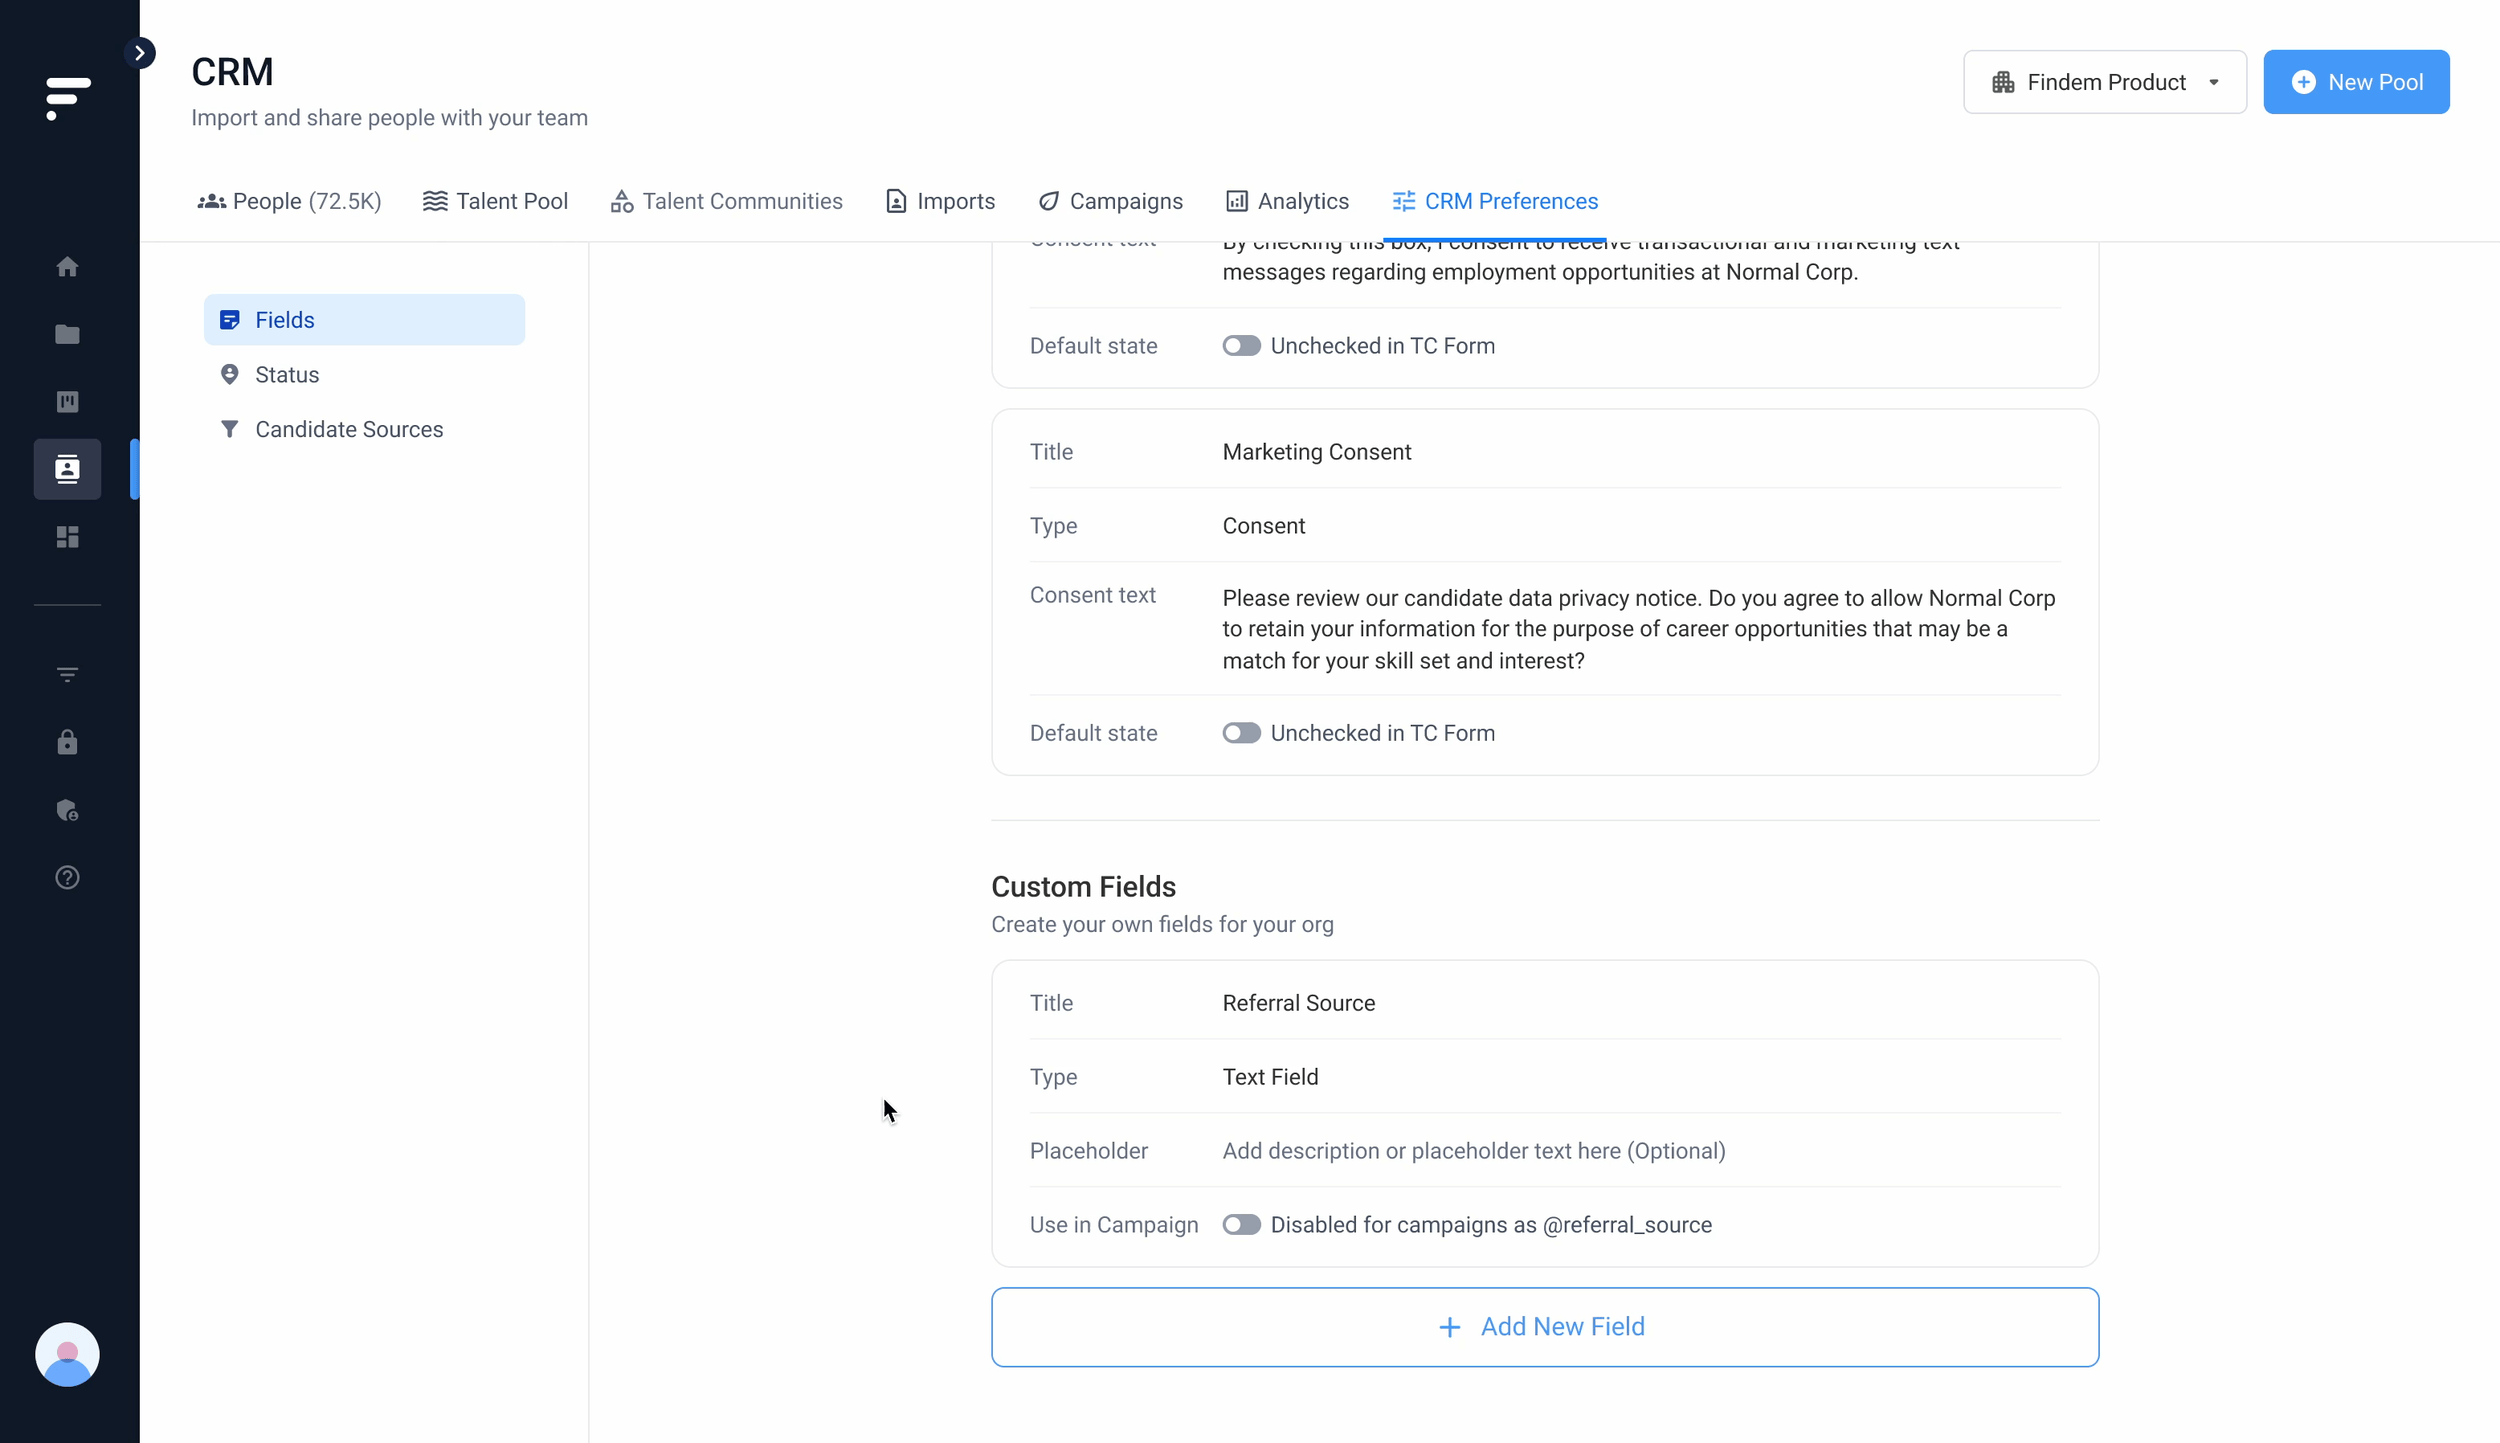This screenshot has width=2500, height=1443.
Task: Click 'Disabled for campaigns as @referral_source' label
Action: pyautogui.click(x=1491, y=1225)
